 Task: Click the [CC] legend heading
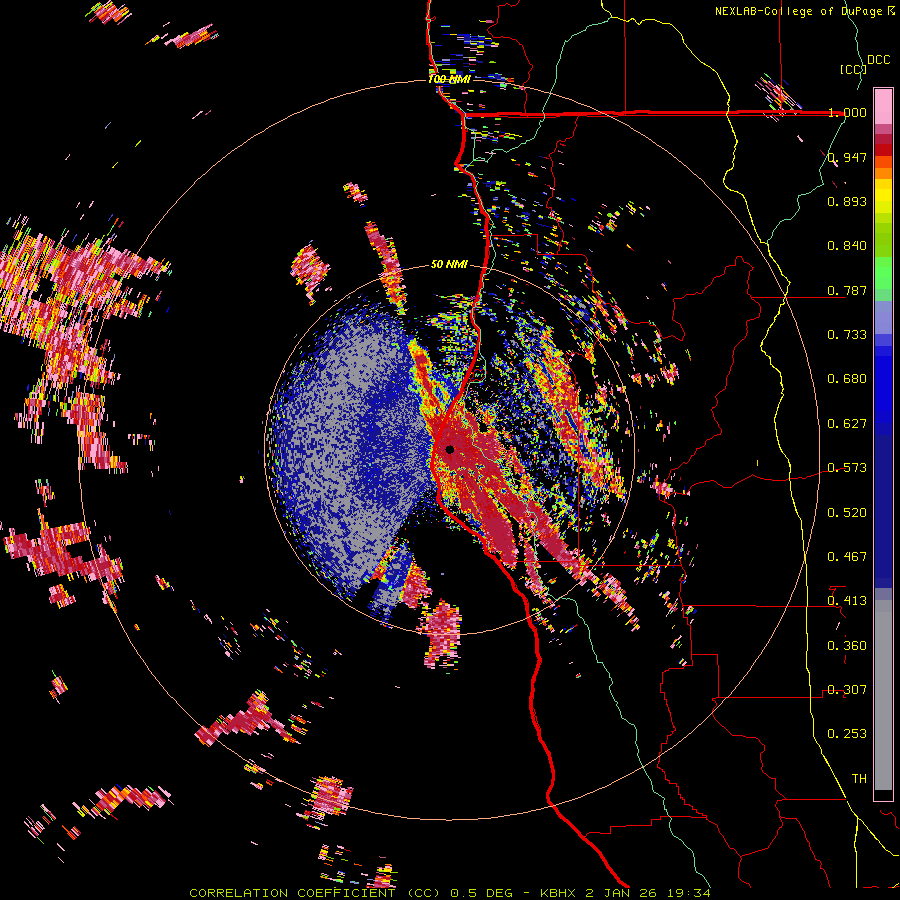coord(854,69)
